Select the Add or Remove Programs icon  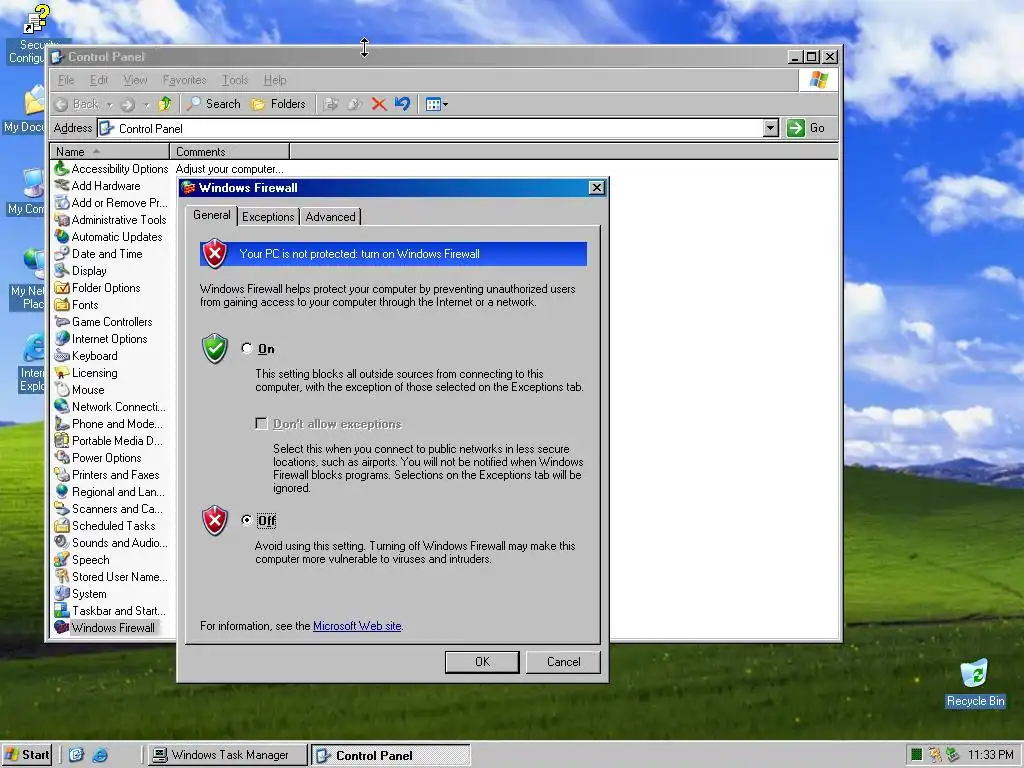(x=61, y=202)
